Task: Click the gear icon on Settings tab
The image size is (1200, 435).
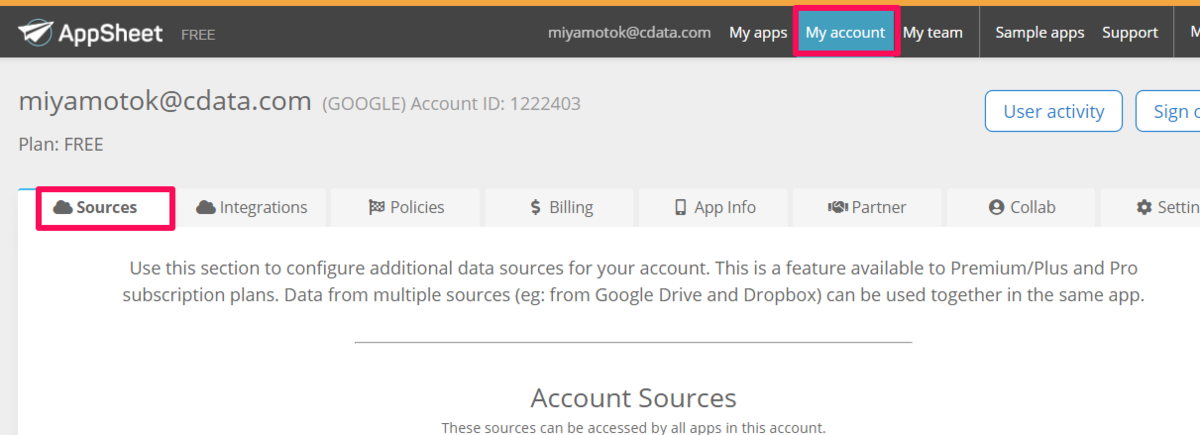Action: 1144,208
